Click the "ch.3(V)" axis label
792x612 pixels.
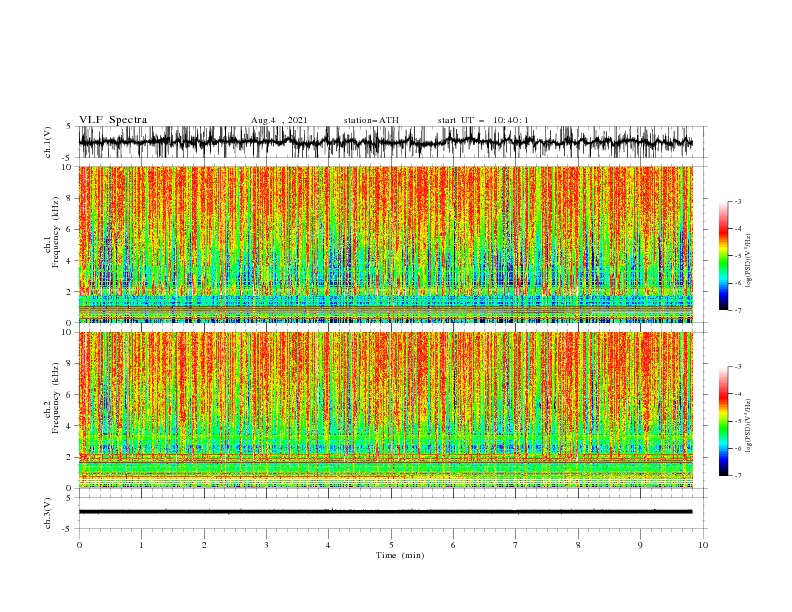pyautogui.click(x=48, y=513)
